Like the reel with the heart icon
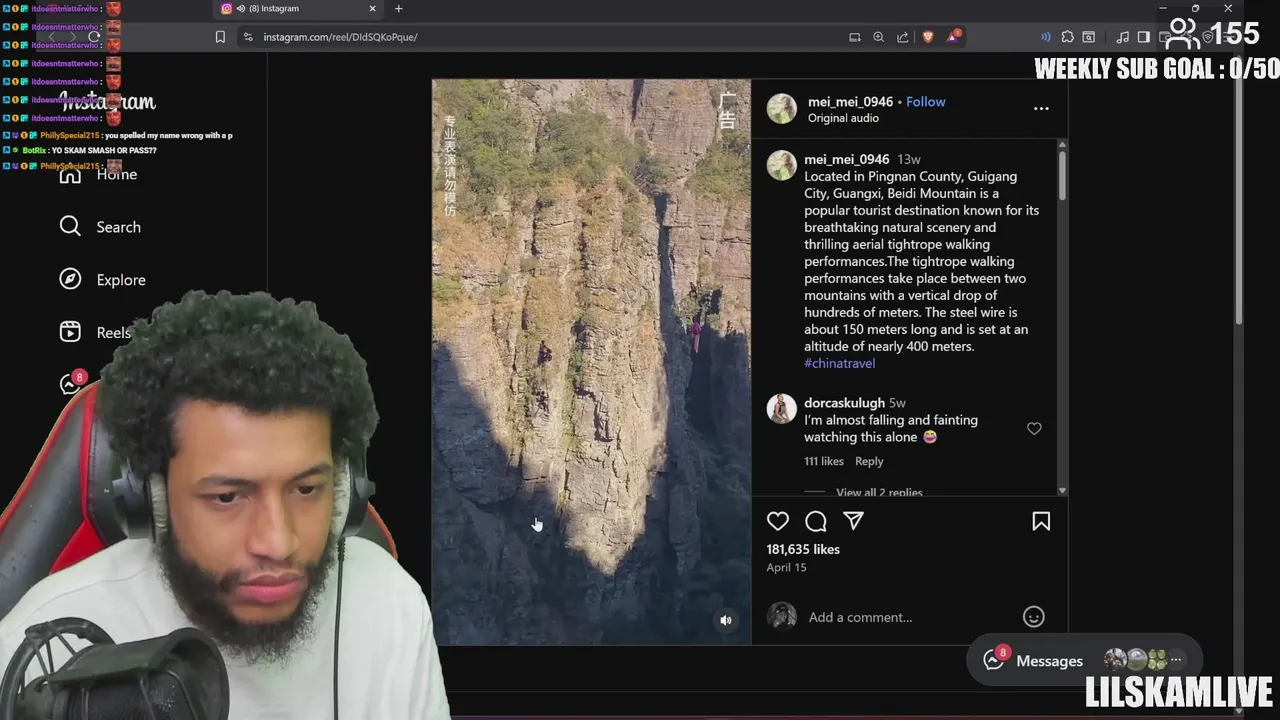This screenshot has width=1280, height=720. 778,521
